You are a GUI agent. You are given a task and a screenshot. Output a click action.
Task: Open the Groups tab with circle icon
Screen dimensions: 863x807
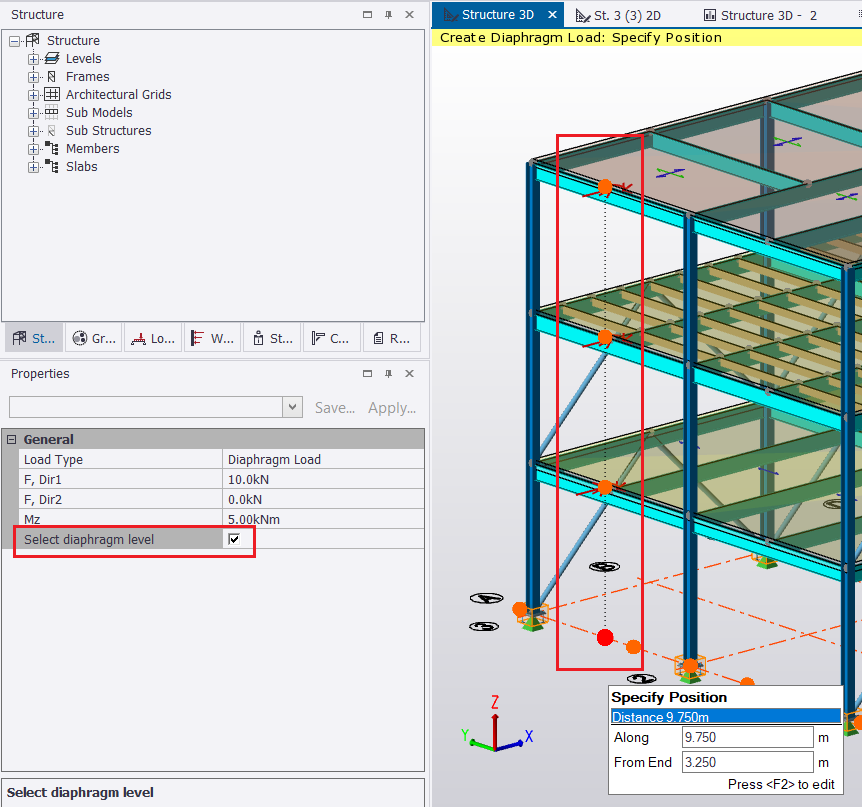tap(93, 338)
